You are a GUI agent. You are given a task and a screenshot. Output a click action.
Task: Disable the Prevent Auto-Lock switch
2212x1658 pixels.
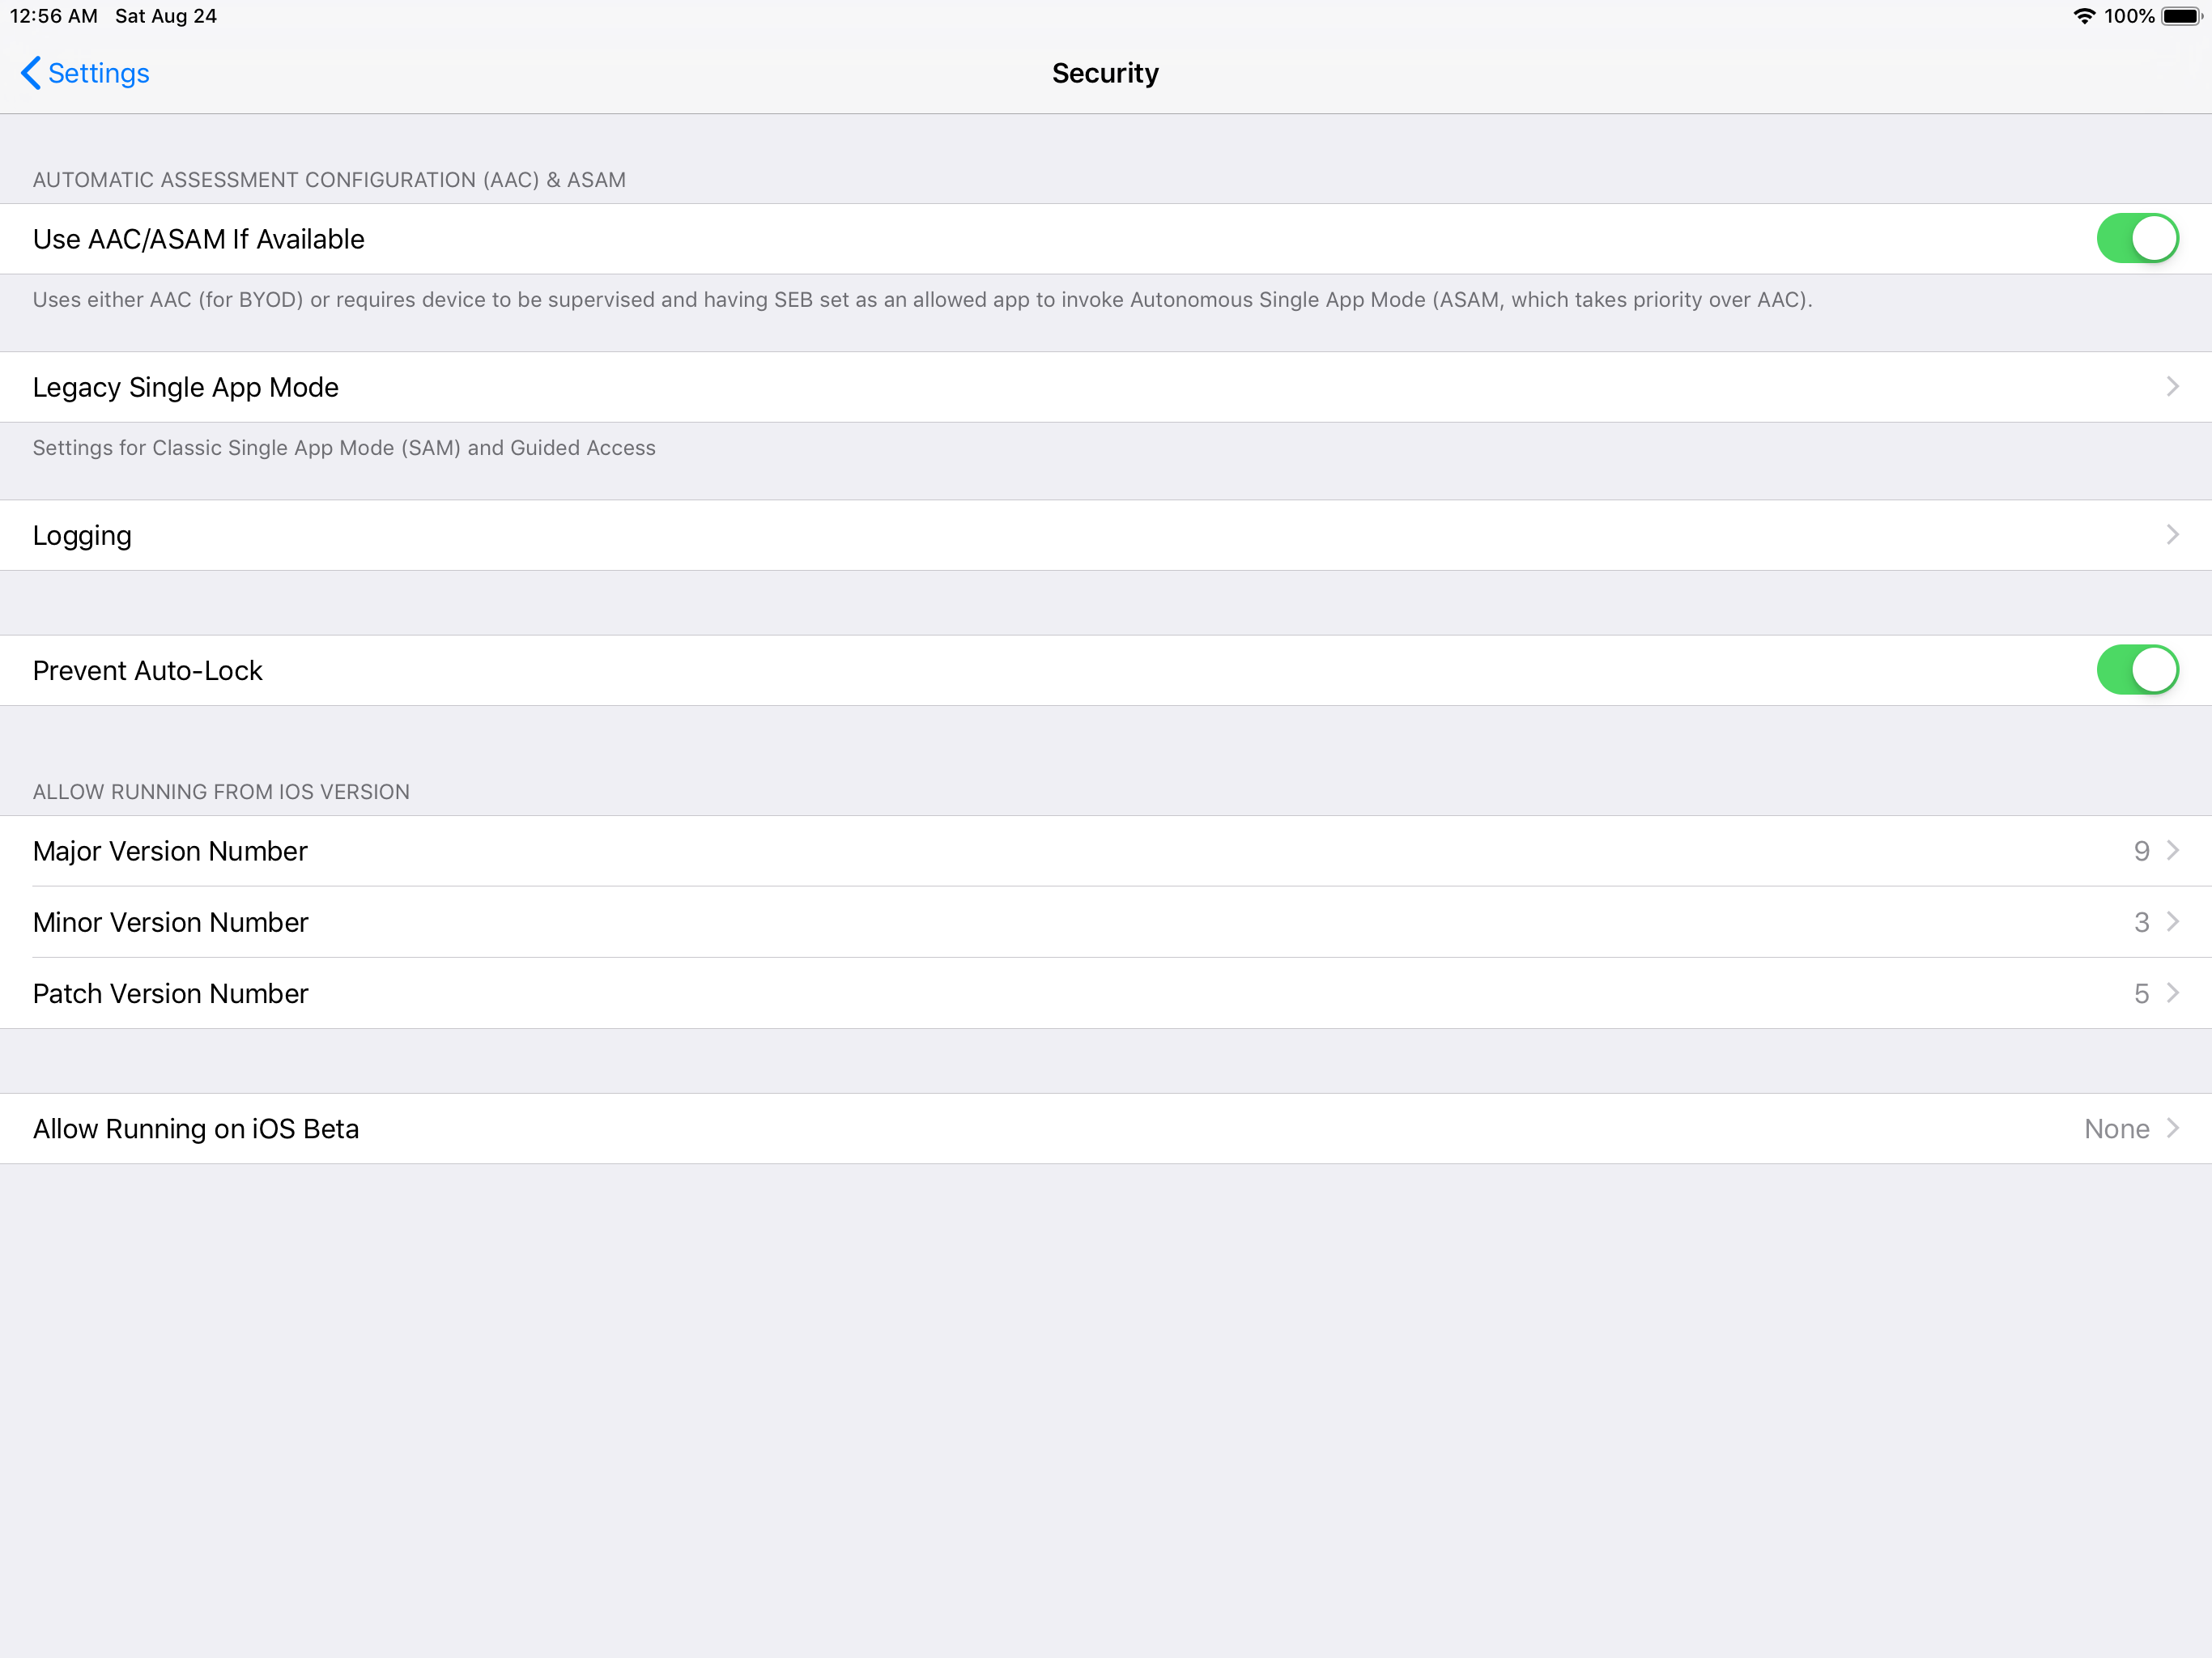2136,670
